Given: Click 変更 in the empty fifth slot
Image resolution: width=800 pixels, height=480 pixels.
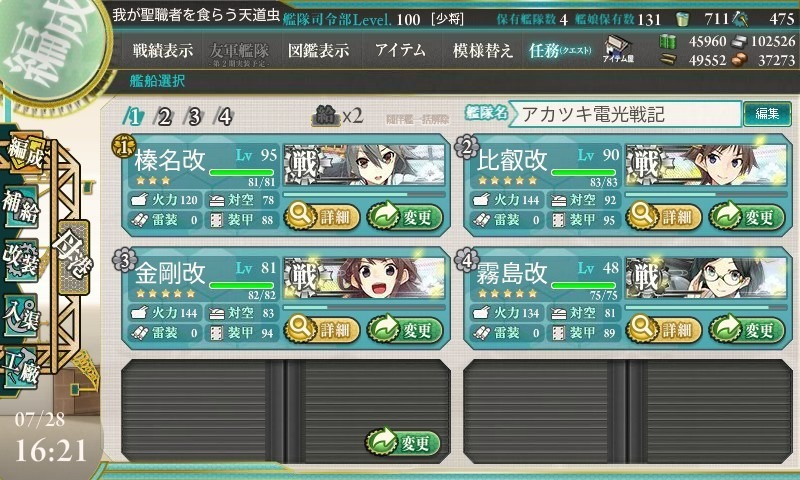Looking at the screenshot, I should coord(403,442).
